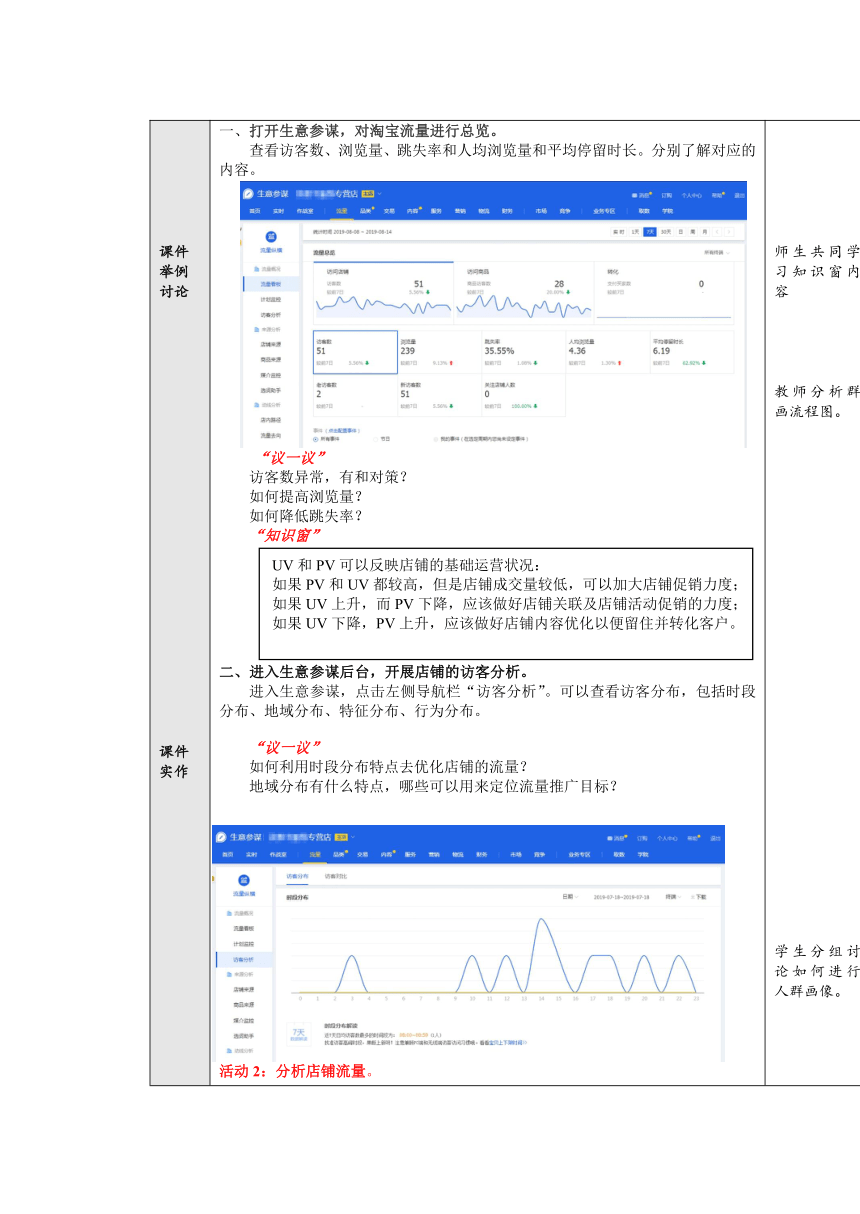Click the 生意参谋 logo in the 流量总览 screenshot
The height and width of the screenshot is (1214, 860).
pyautogui.click(x=248, y=193)
